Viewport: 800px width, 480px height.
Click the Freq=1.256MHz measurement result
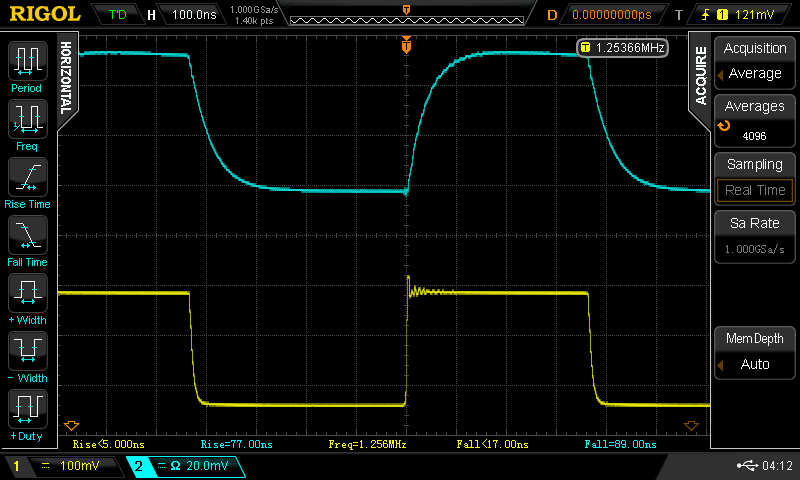tap(367, 444)
